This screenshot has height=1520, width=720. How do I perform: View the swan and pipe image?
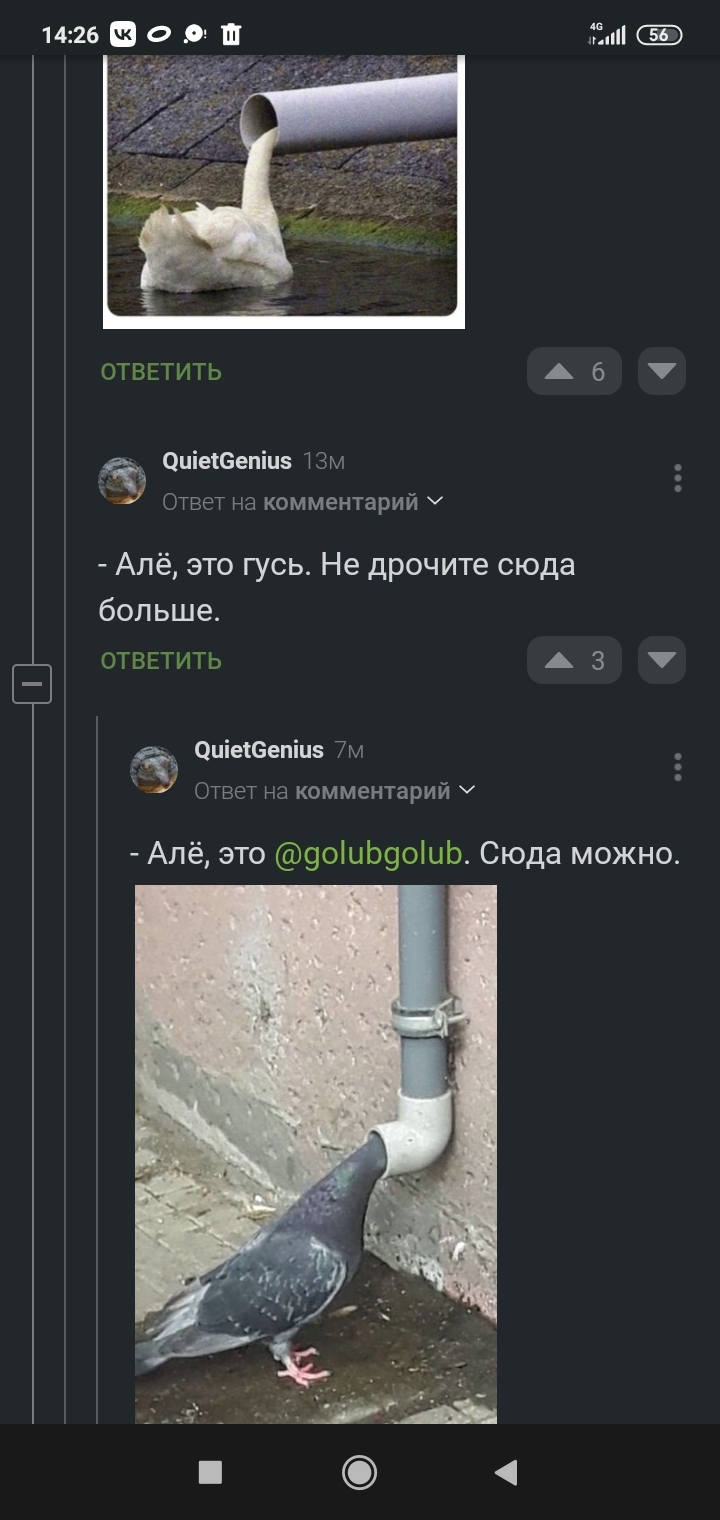click(284, 192)
